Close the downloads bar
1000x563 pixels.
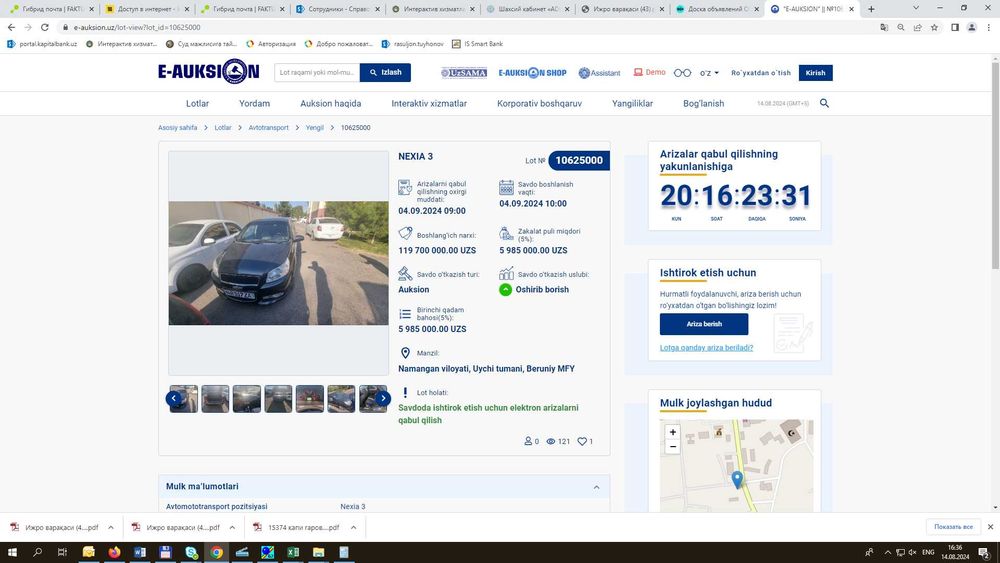[x=990, y=527]
